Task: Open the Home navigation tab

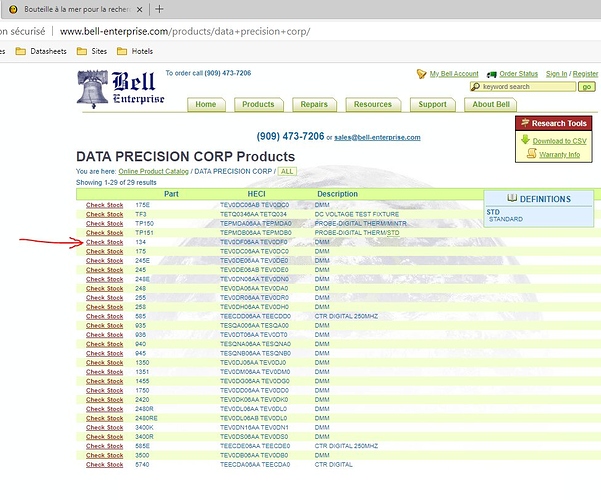Action: [x=206, y=104]
